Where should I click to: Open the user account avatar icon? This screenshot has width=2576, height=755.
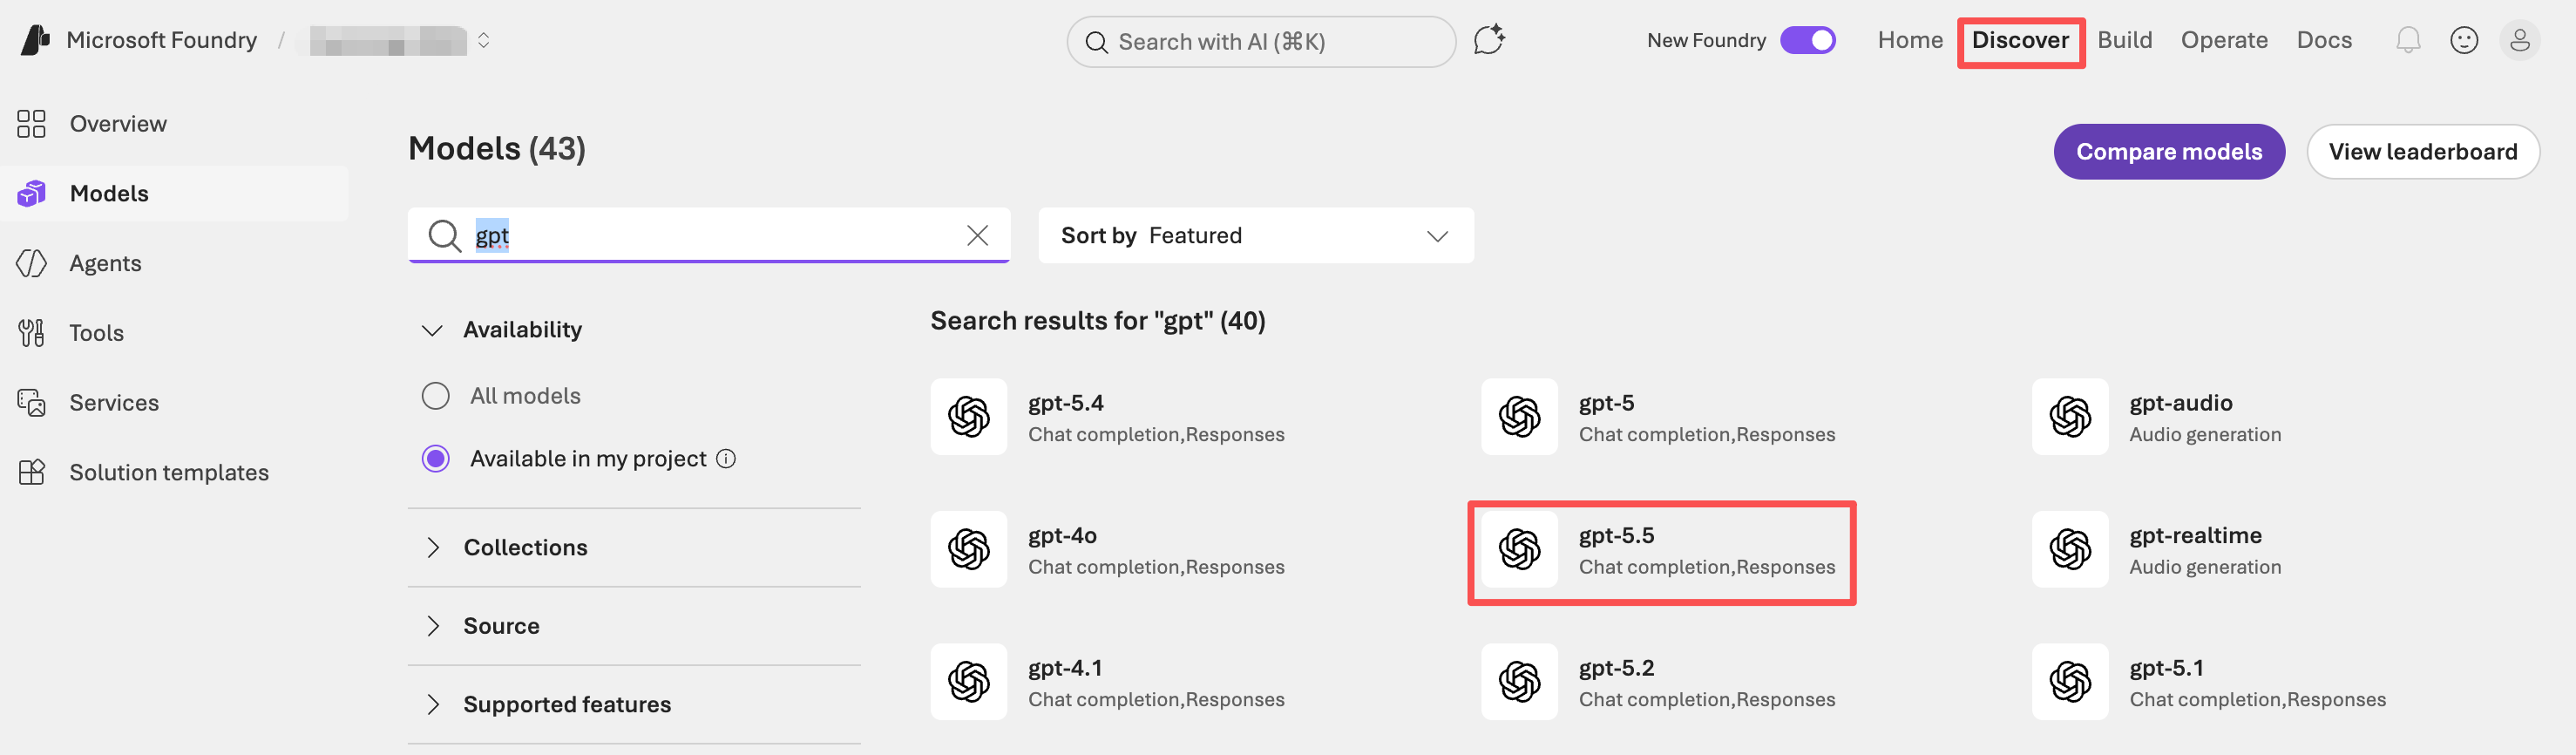pos(2520,40)
